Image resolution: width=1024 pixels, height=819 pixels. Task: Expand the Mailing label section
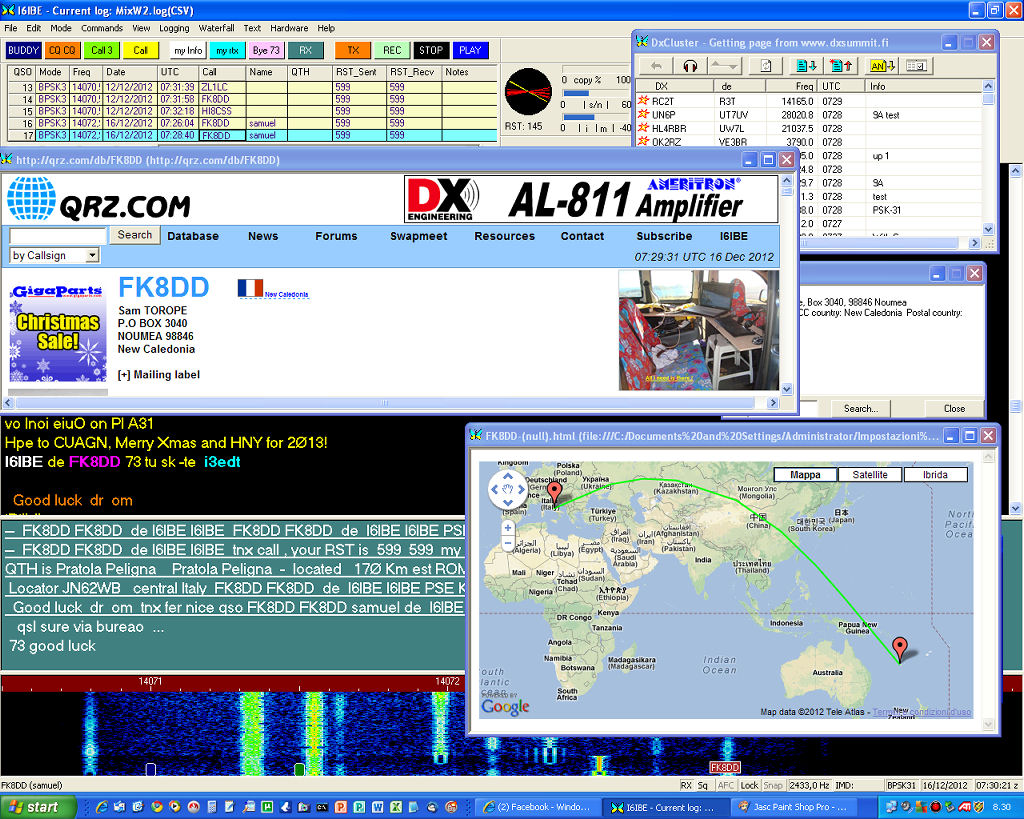coord(159,375)
